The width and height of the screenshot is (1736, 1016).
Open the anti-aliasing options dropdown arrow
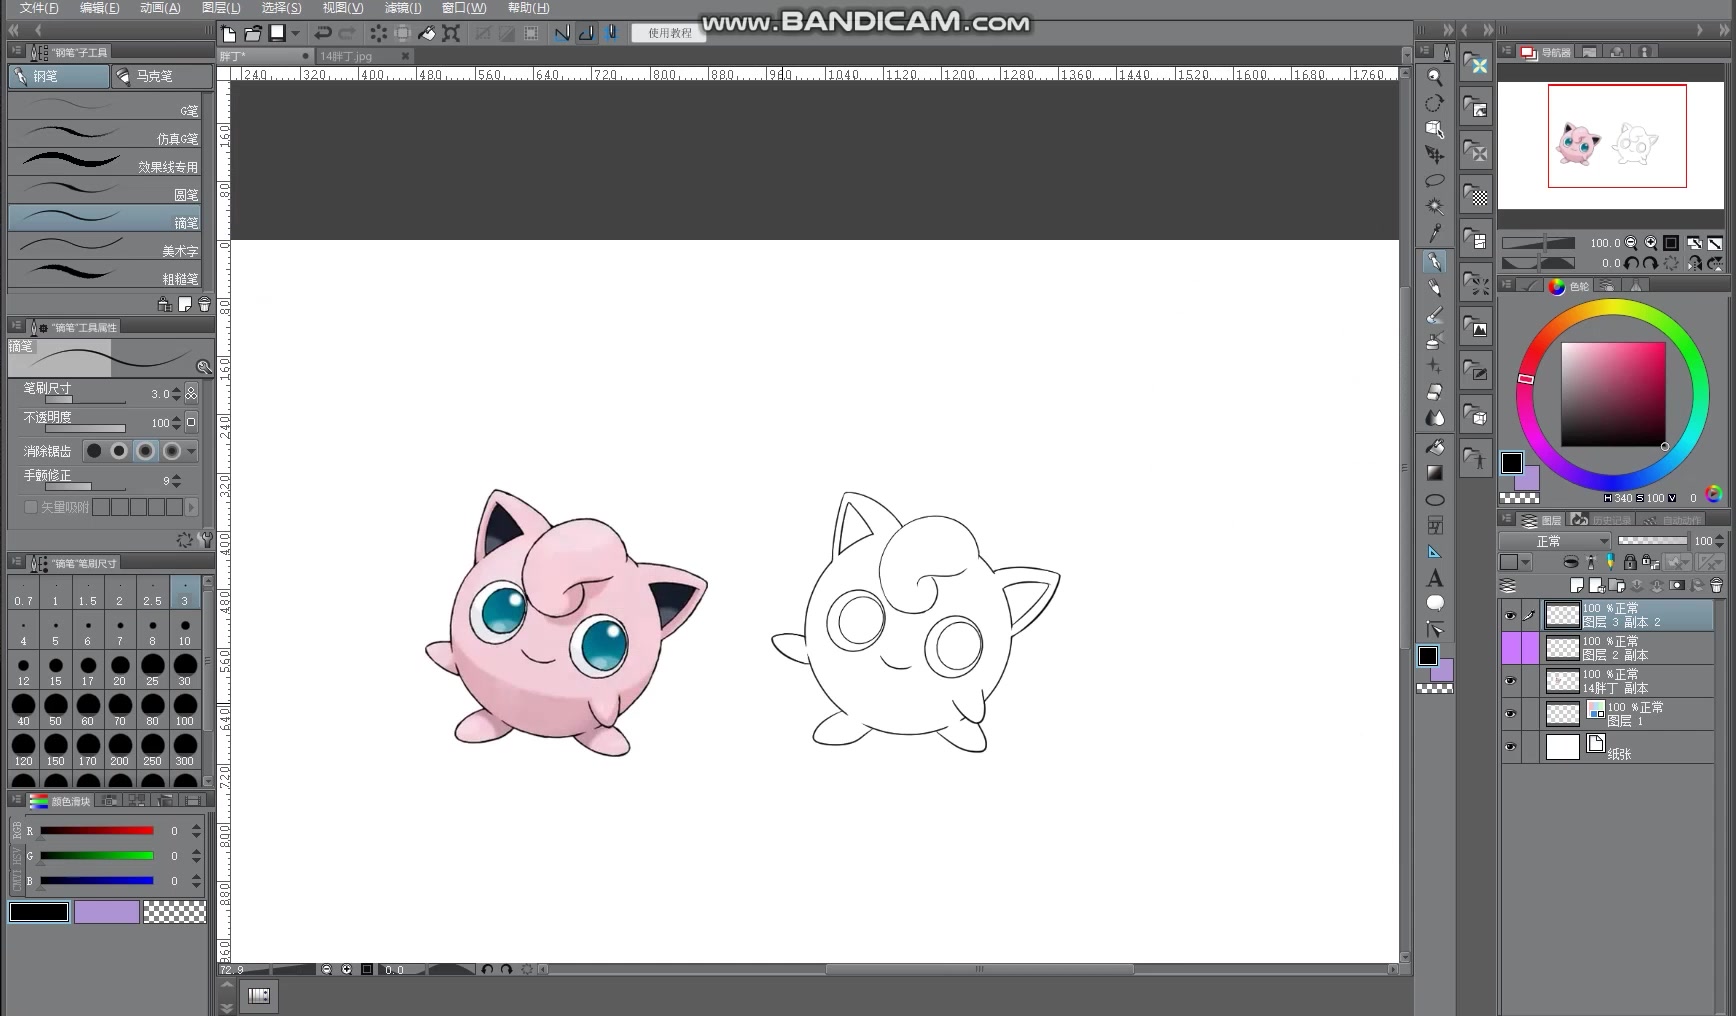pos(191,451)
